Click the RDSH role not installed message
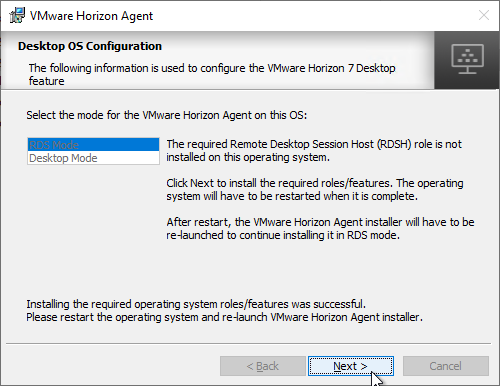Viewport: 500px width, 386px height. (x=314, y=150)
